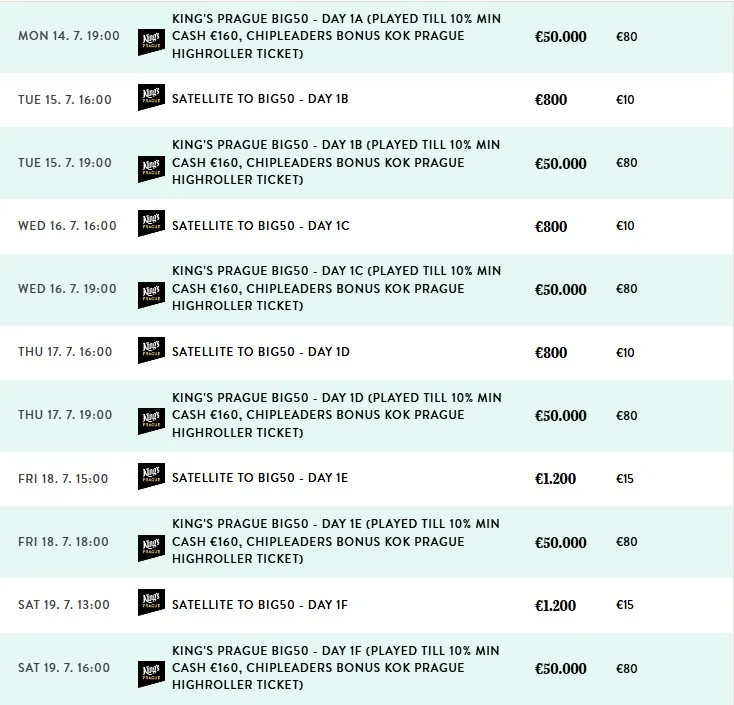Screen dimensions: 734x705
Task: Click King's logo in Thu 16:00 satellite row
Action: pyautogui.click(x=151, y=350)
